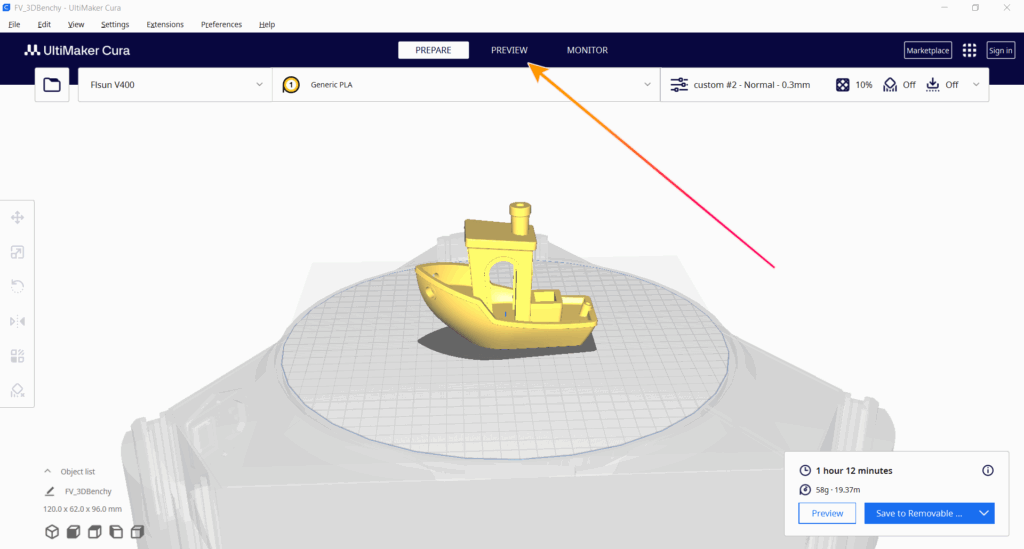Open the Preferences menu

click(x=221, y=24)
